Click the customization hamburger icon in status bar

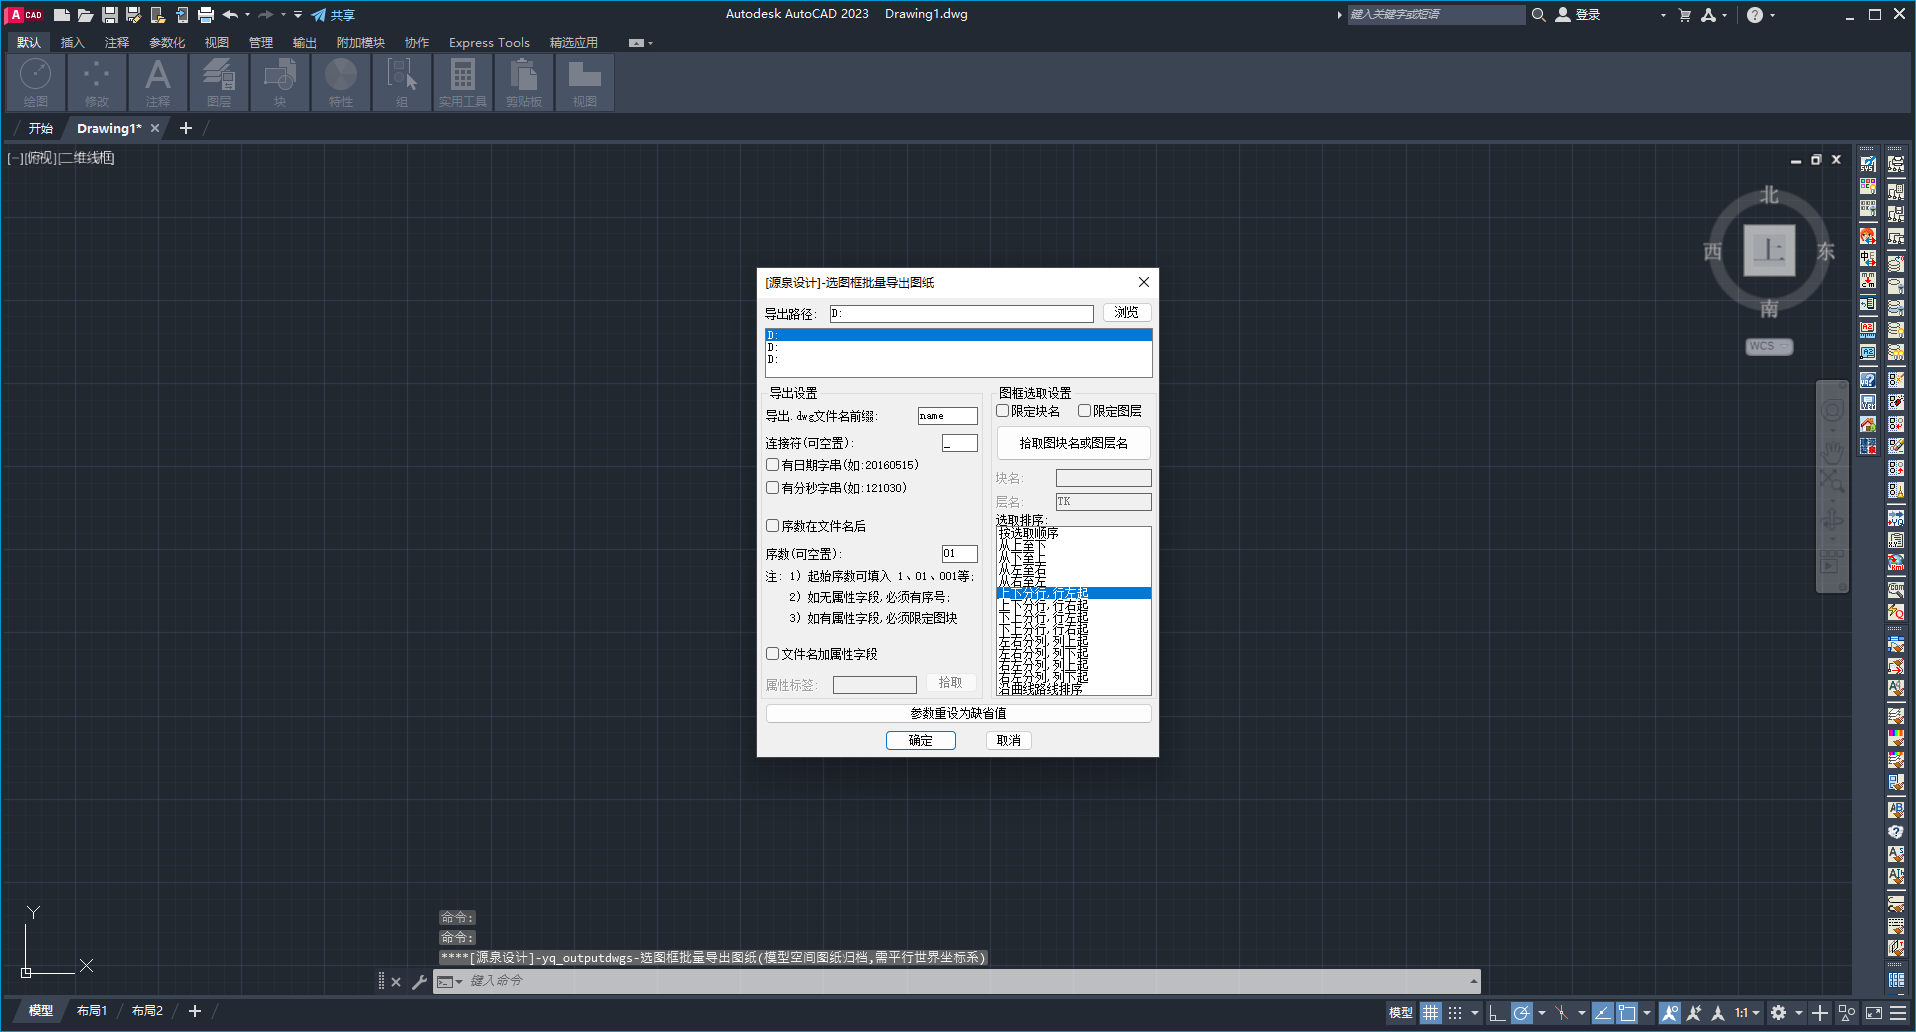[x=1898, y=1013]
